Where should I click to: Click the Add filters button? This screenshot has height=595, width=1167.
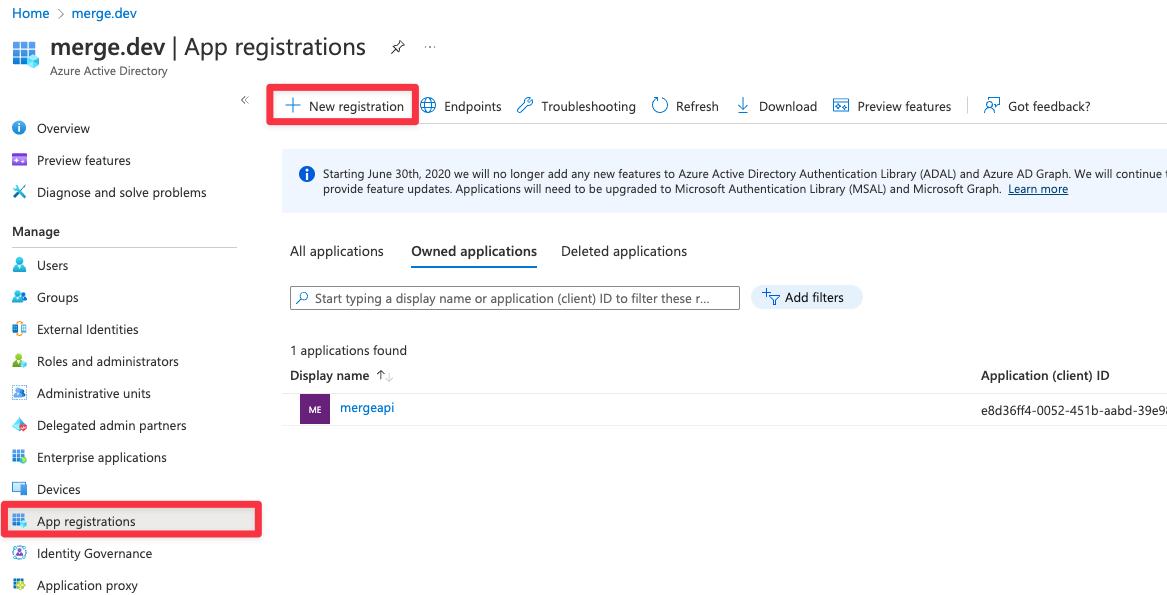click(x=806, y=297)
